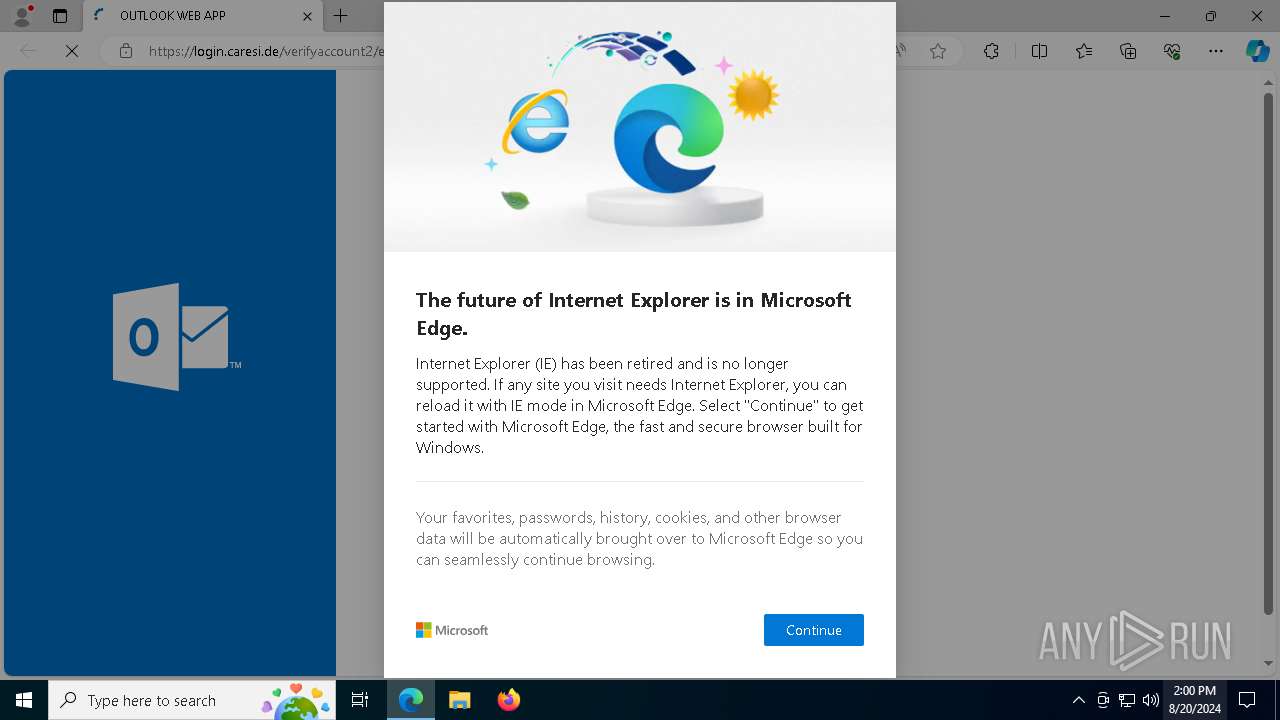The width and height of the screenshot is (1280, 720).
Task: Click the address bar URL
Action: click(x=266, y=51)
